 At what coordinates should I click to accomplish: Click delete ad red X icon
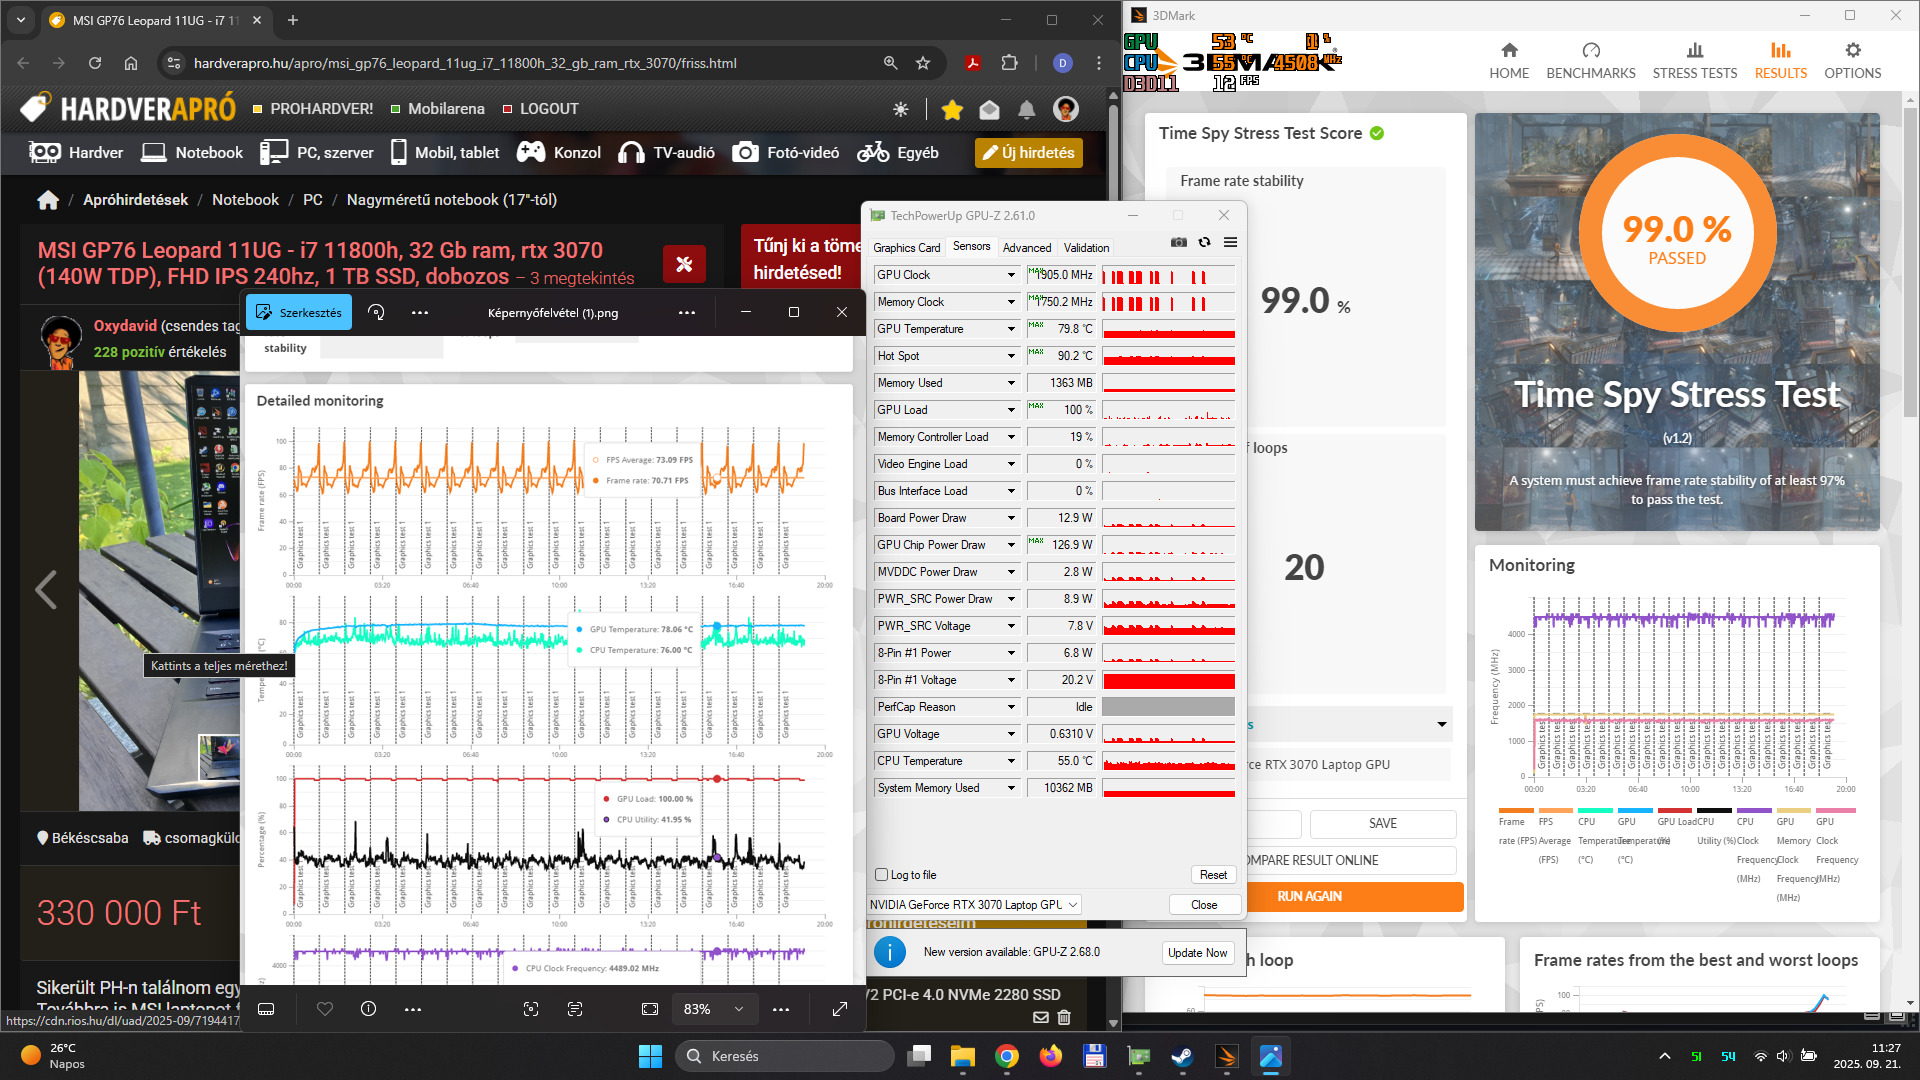pyautogui.click(x=684, y=264)
